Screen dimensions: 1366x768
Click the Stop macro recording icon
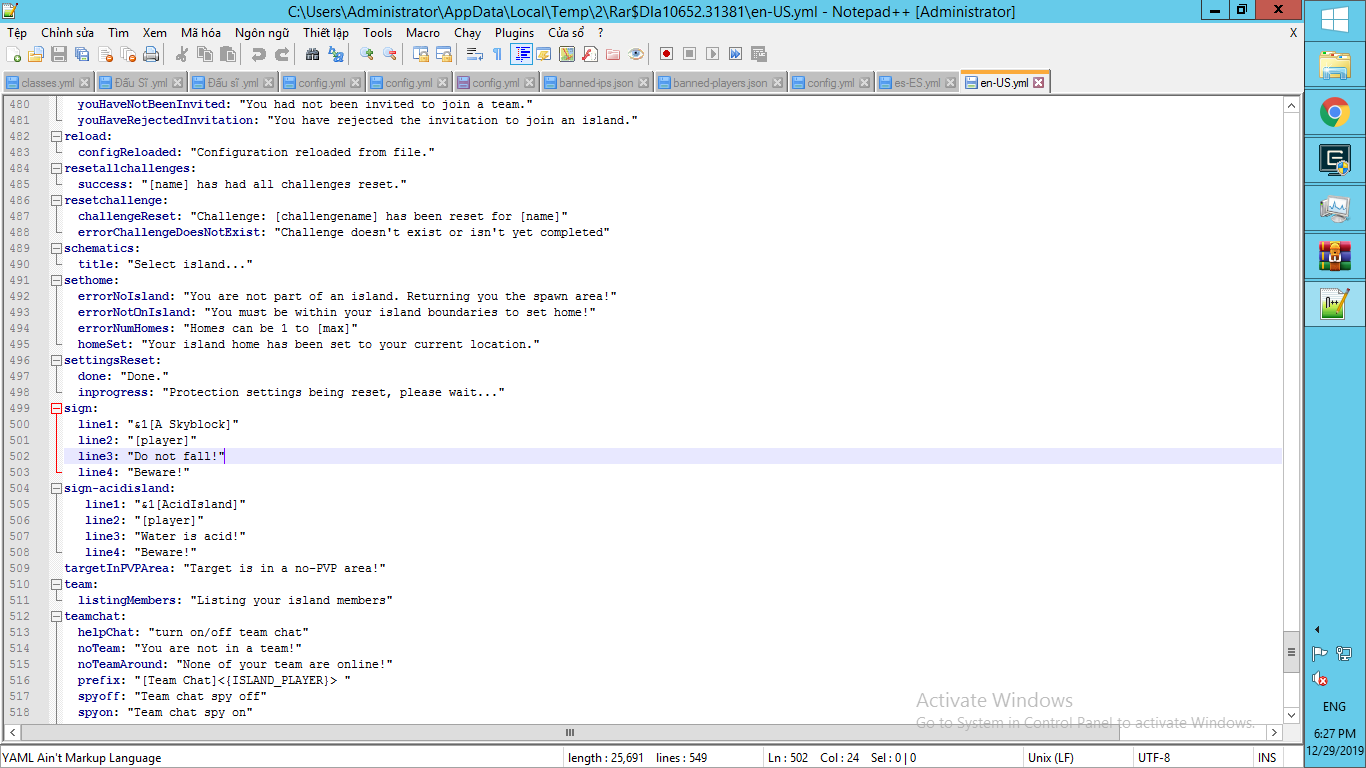point(689,54)
